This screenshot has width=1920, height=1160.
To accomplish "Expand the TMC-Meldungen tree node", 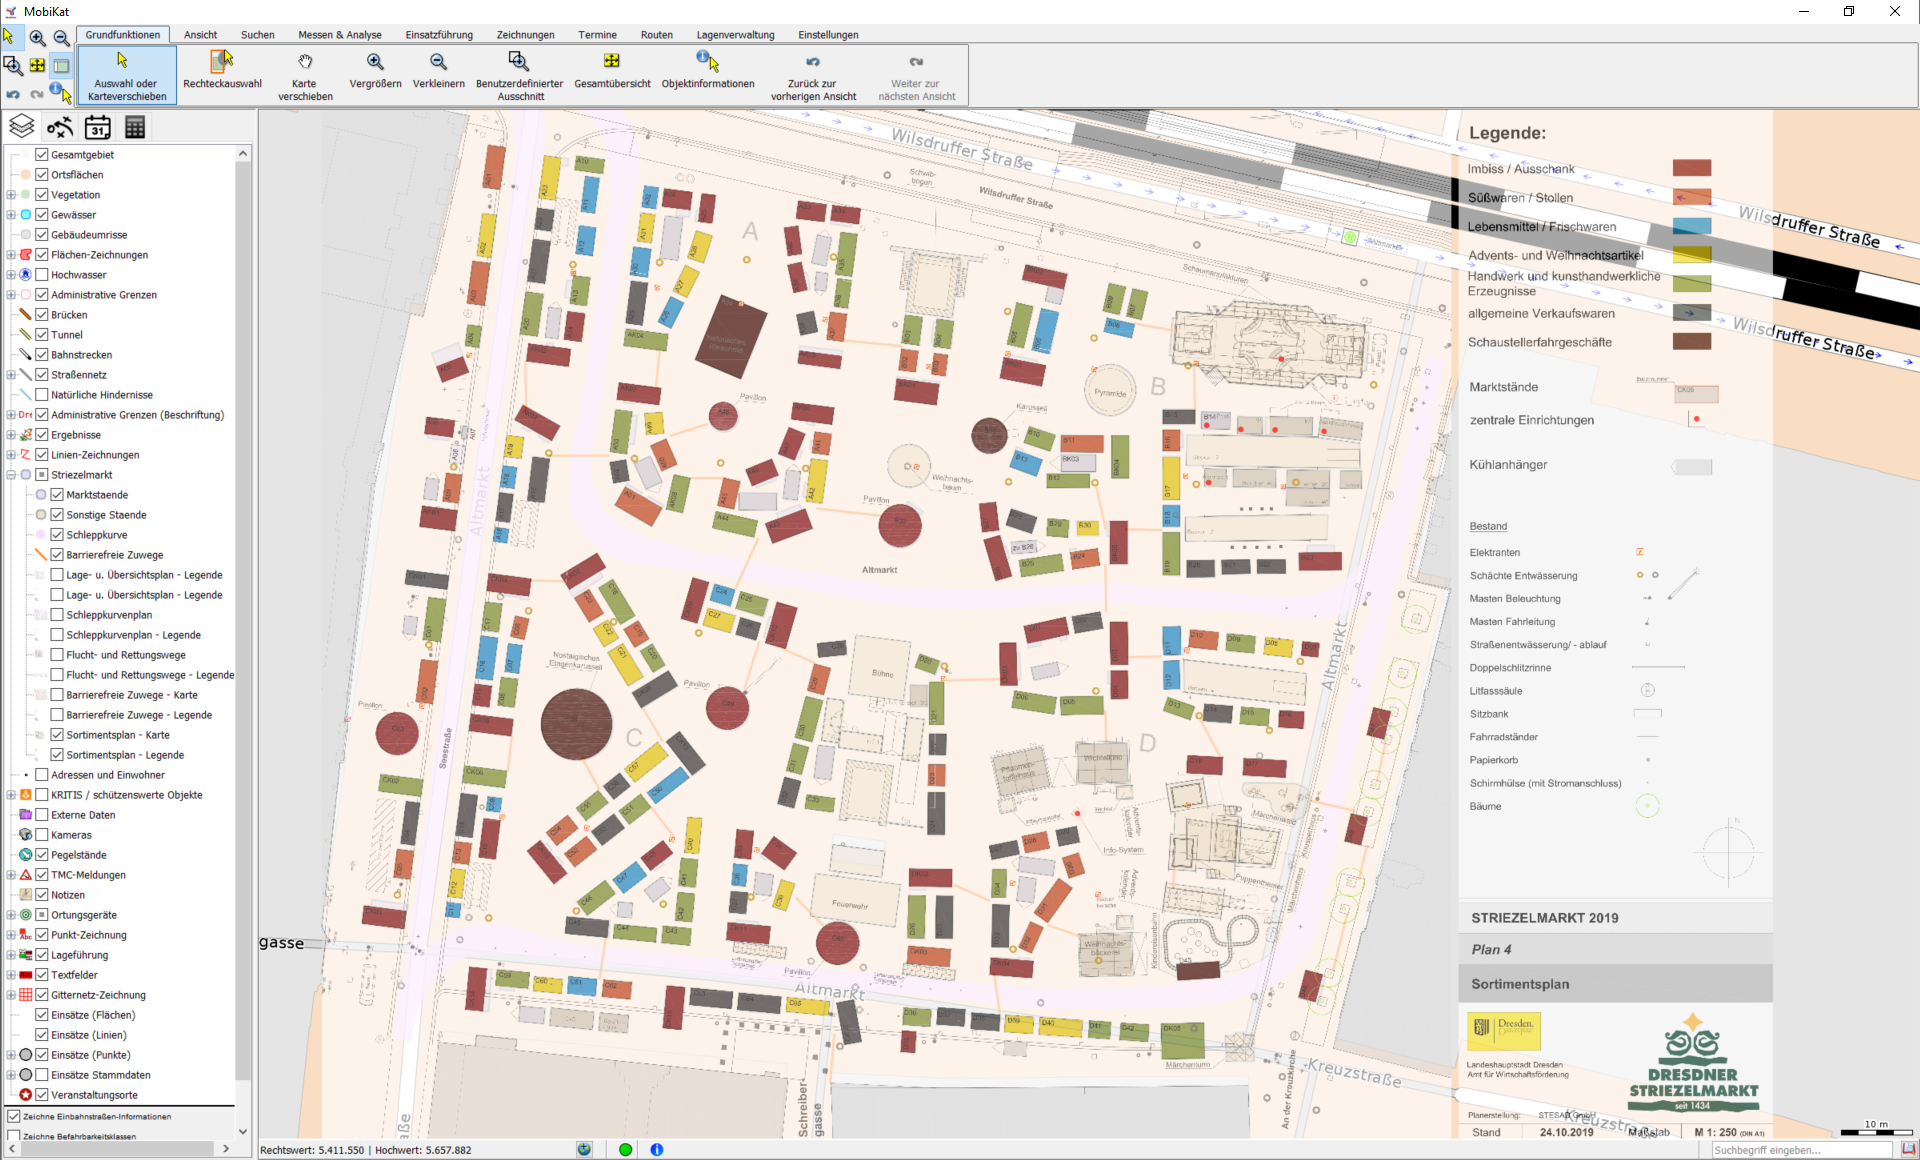I will pos(11,875).
